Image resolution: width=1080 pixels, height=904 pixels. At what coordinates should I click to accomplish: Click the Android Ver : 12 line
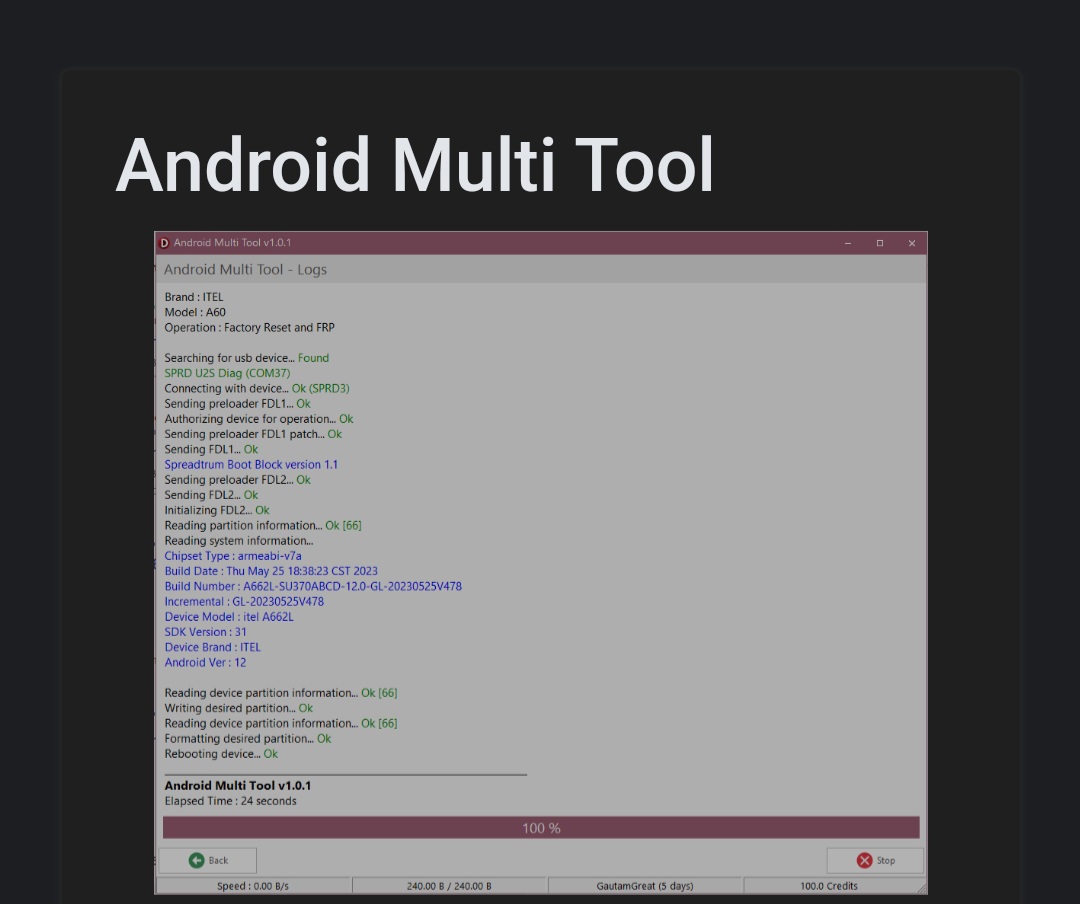tap(205, 661)
